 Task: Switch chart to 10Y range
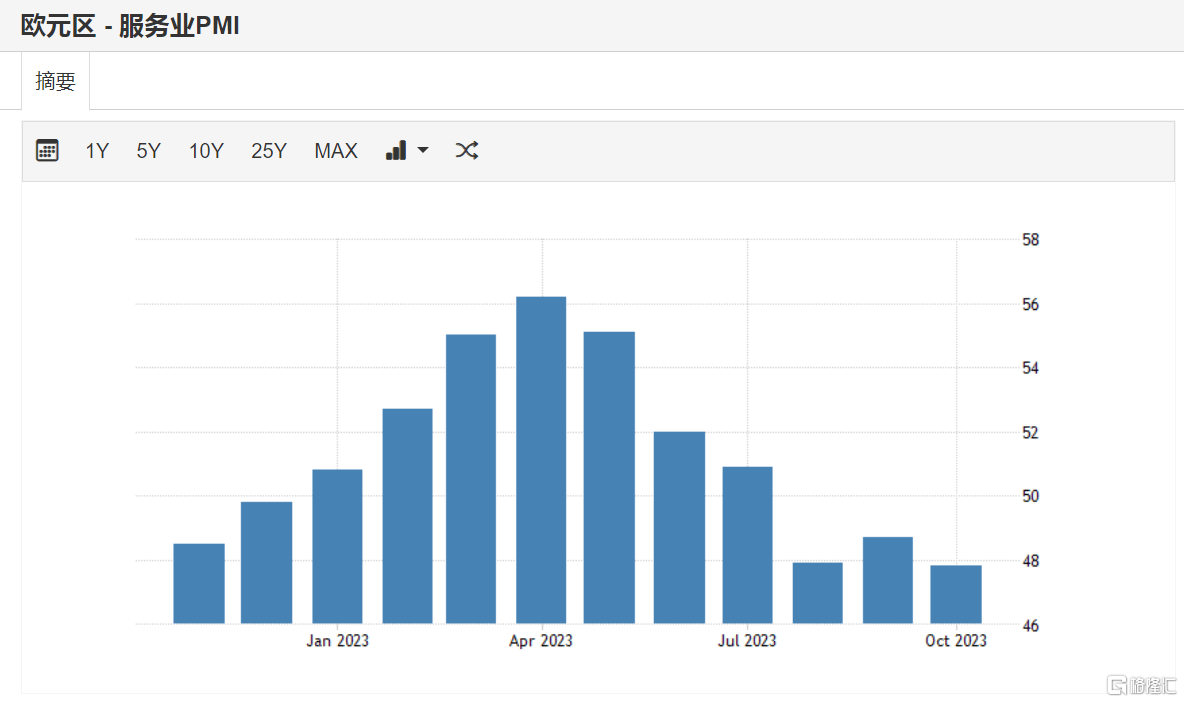click(x=206, y=151)
